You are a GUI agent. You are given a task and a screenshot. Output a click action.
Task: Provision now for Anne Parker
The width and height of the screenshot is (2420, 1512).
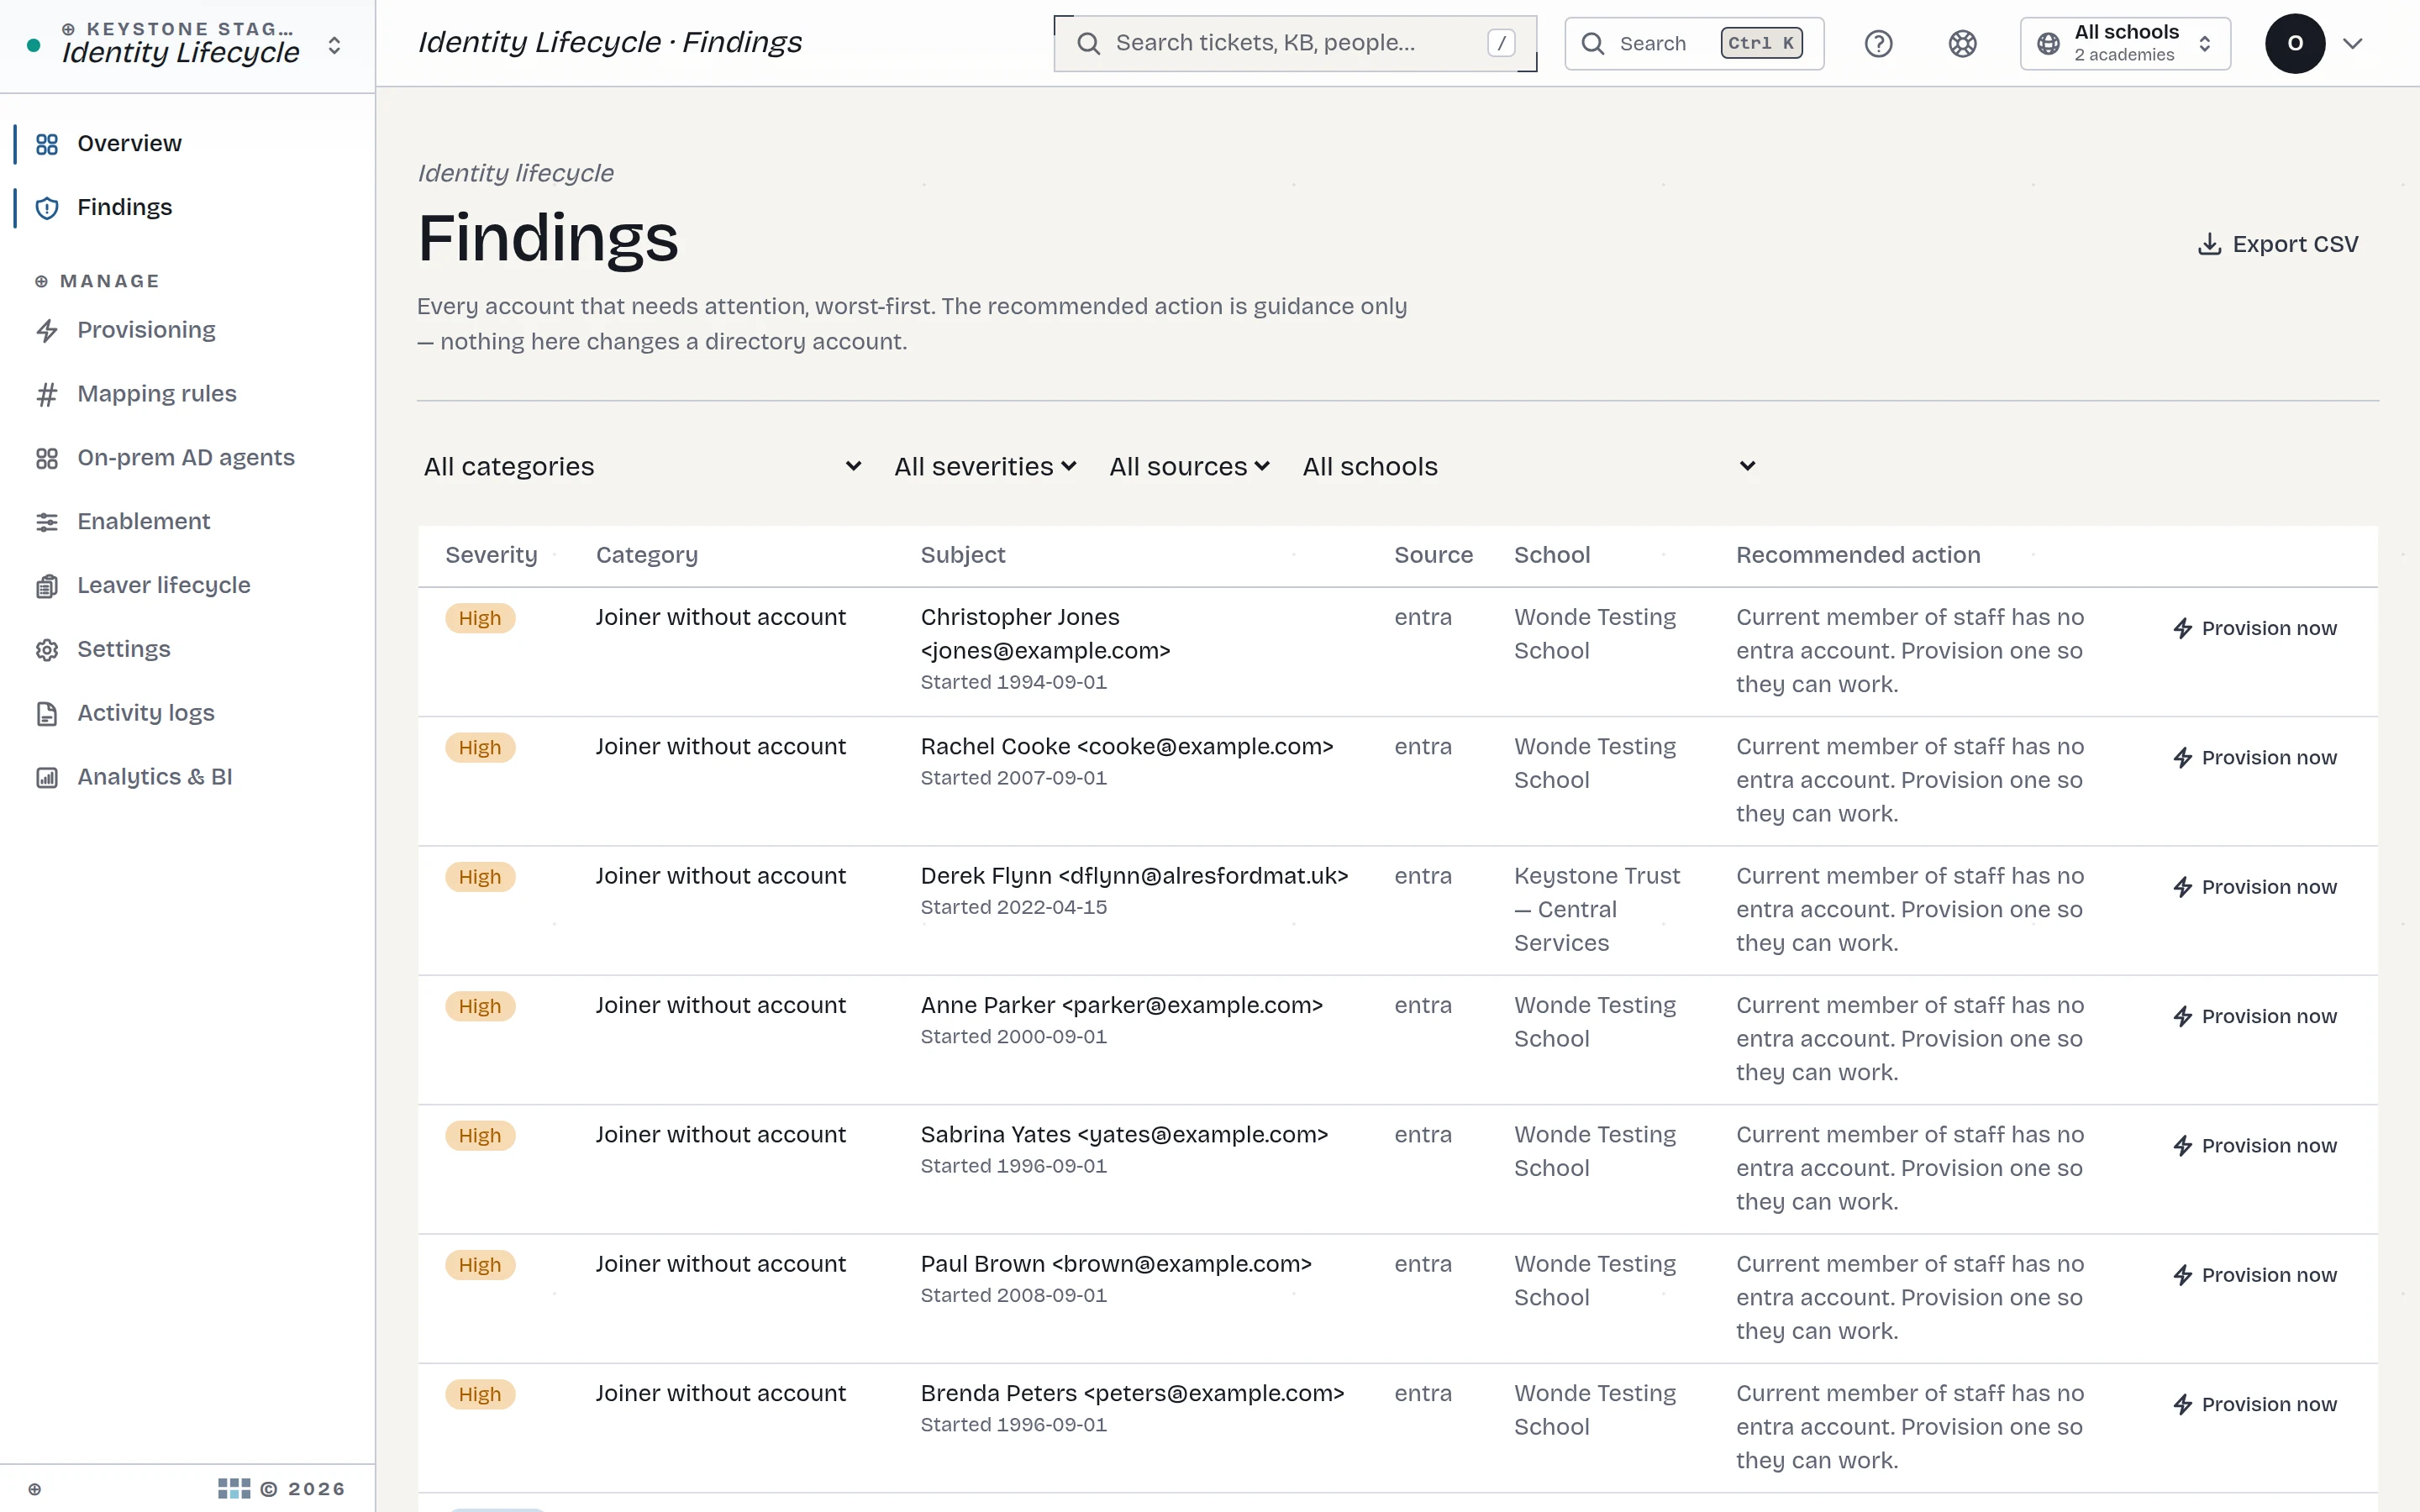(x=2255, y=1017)
